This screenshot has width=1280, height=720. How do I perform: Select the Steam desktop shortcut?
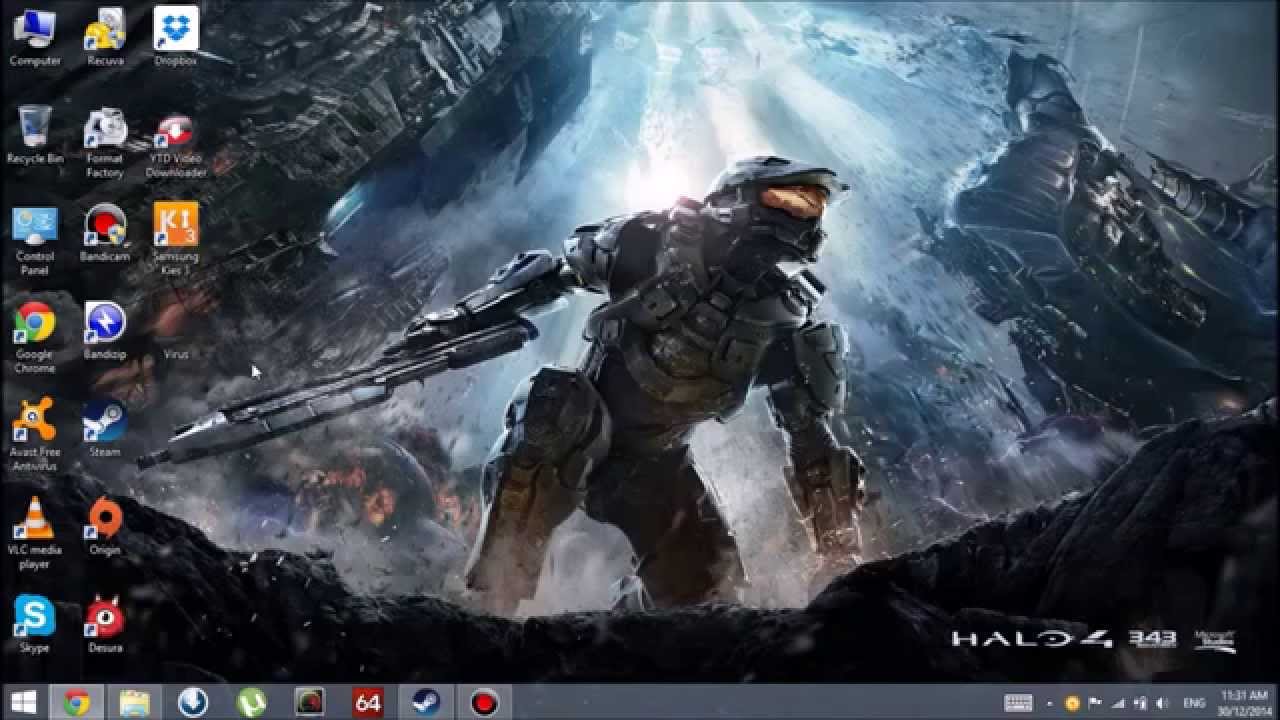click(105, 429)
